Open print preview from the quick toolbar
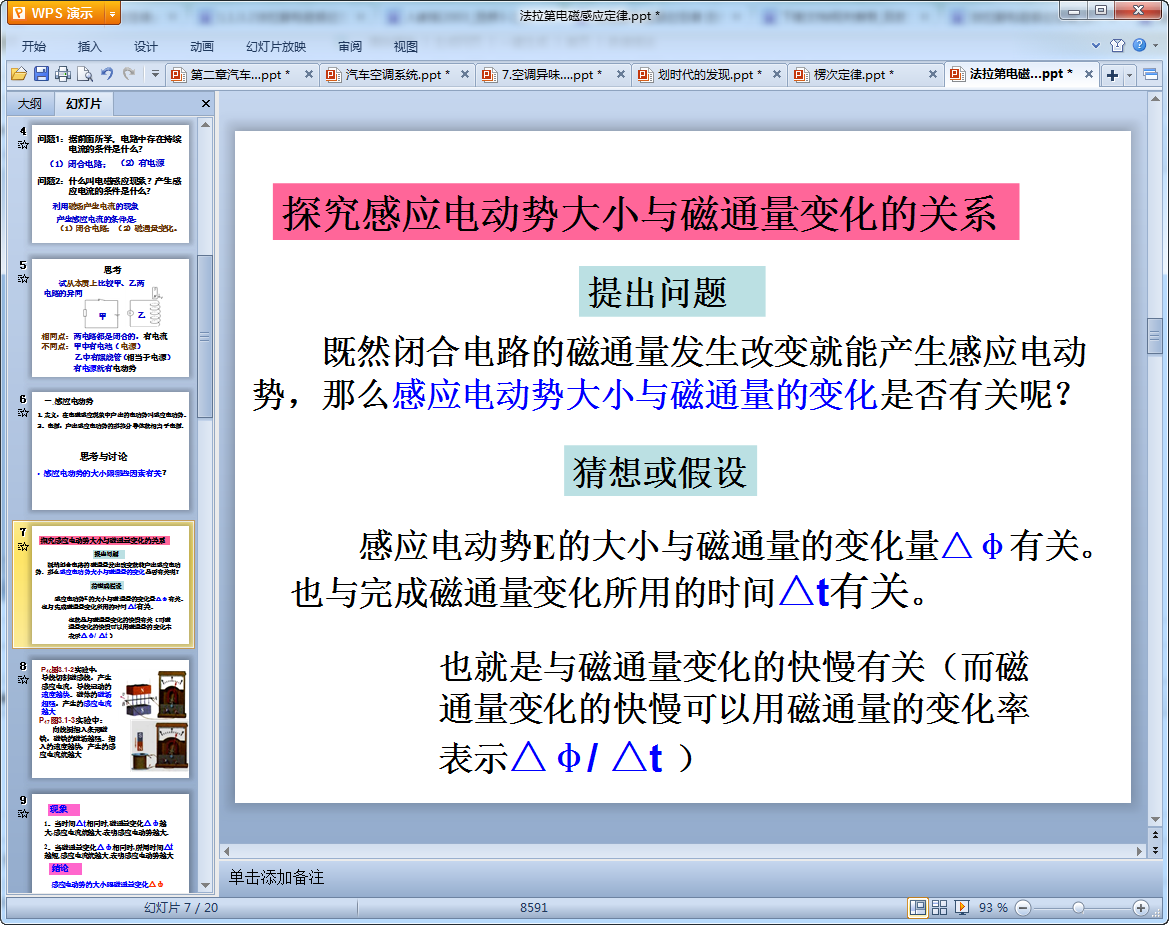The image size is (1169, 925). [85, 74]
